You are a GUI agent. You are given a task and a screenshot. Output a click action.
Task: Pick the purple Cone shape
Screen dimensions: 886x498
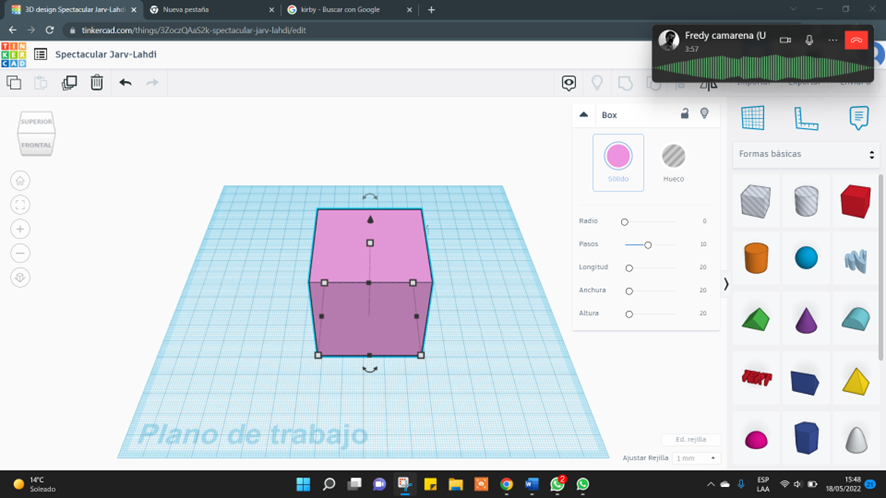[806, 320]
